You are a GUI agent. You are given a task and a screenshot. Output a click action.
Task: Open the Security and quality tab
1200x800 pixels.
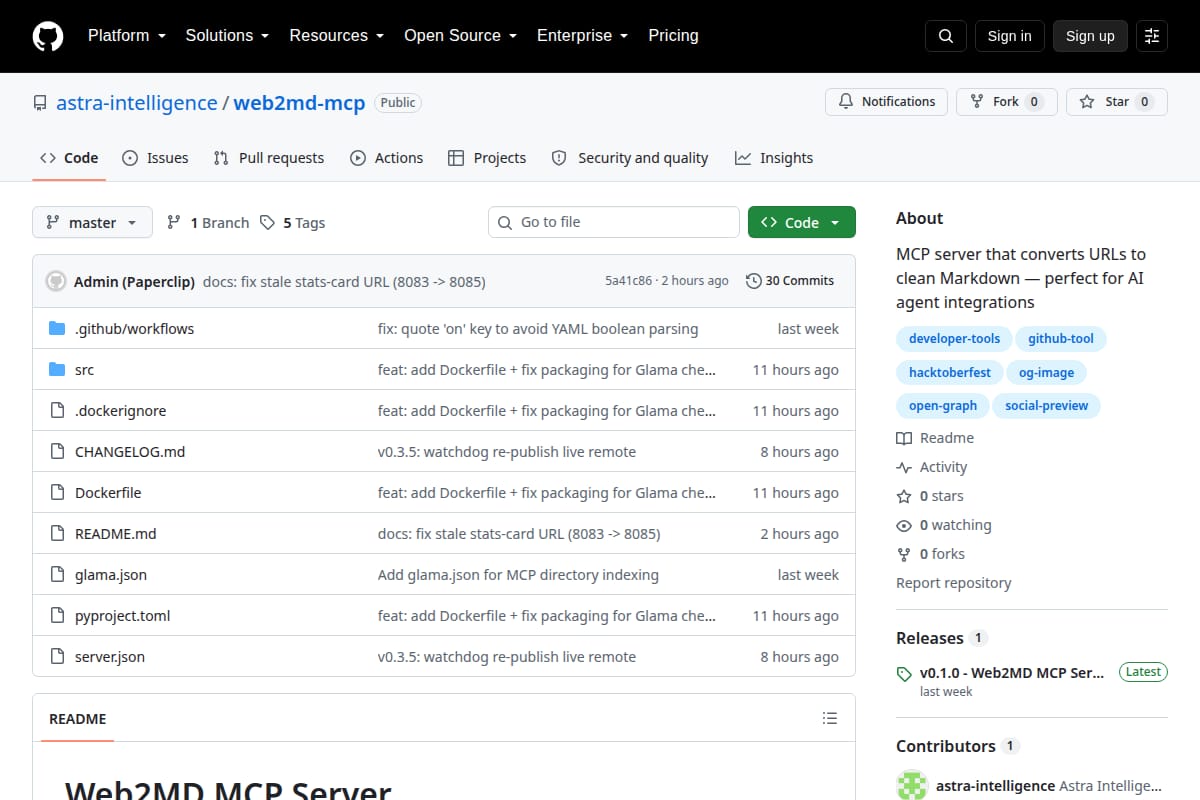click(x=630, y=158)
